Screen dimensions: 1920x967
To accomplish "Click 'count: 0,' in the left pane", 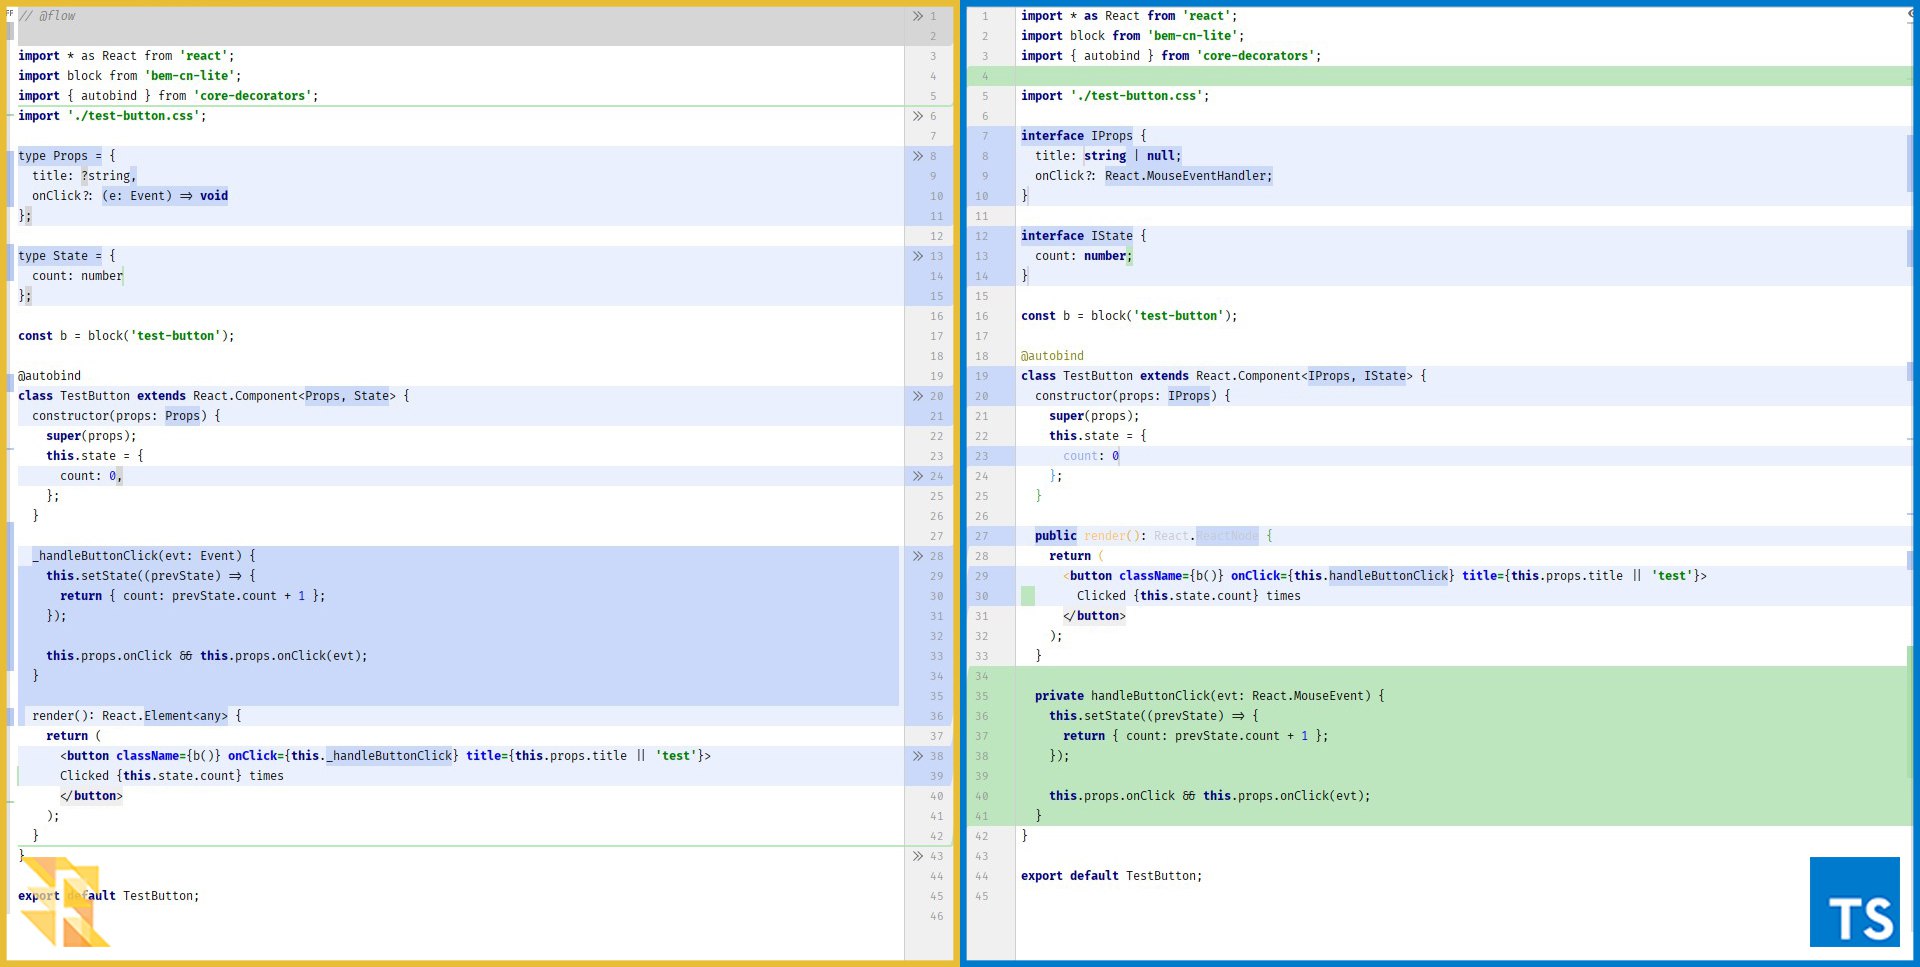I will point(91,476).
